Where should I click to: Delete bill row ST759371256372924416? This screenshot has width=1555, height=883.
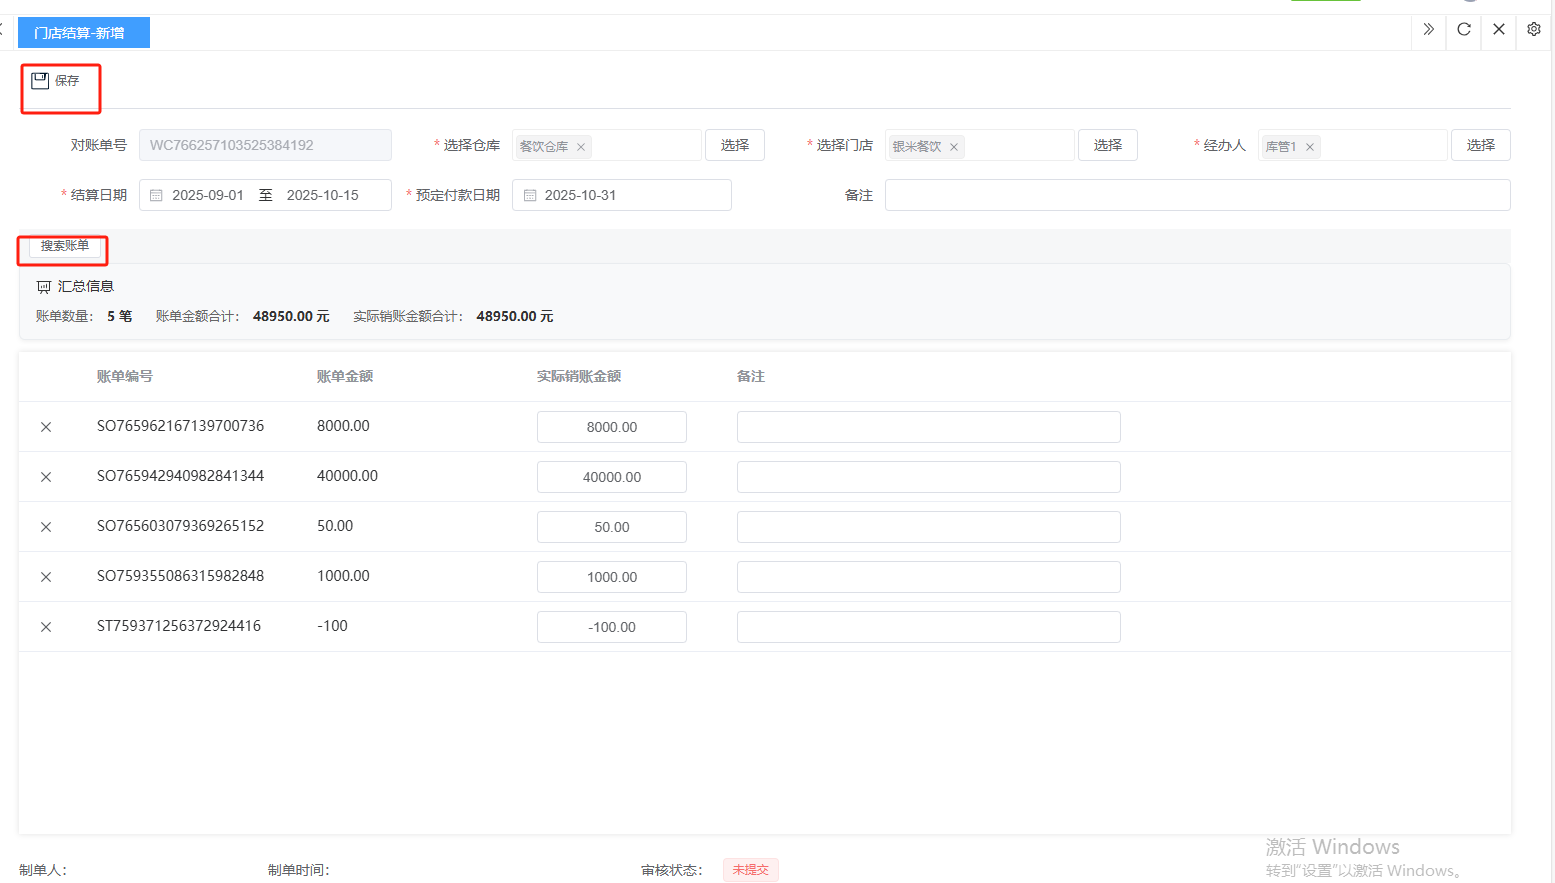[x=46, y=627]
